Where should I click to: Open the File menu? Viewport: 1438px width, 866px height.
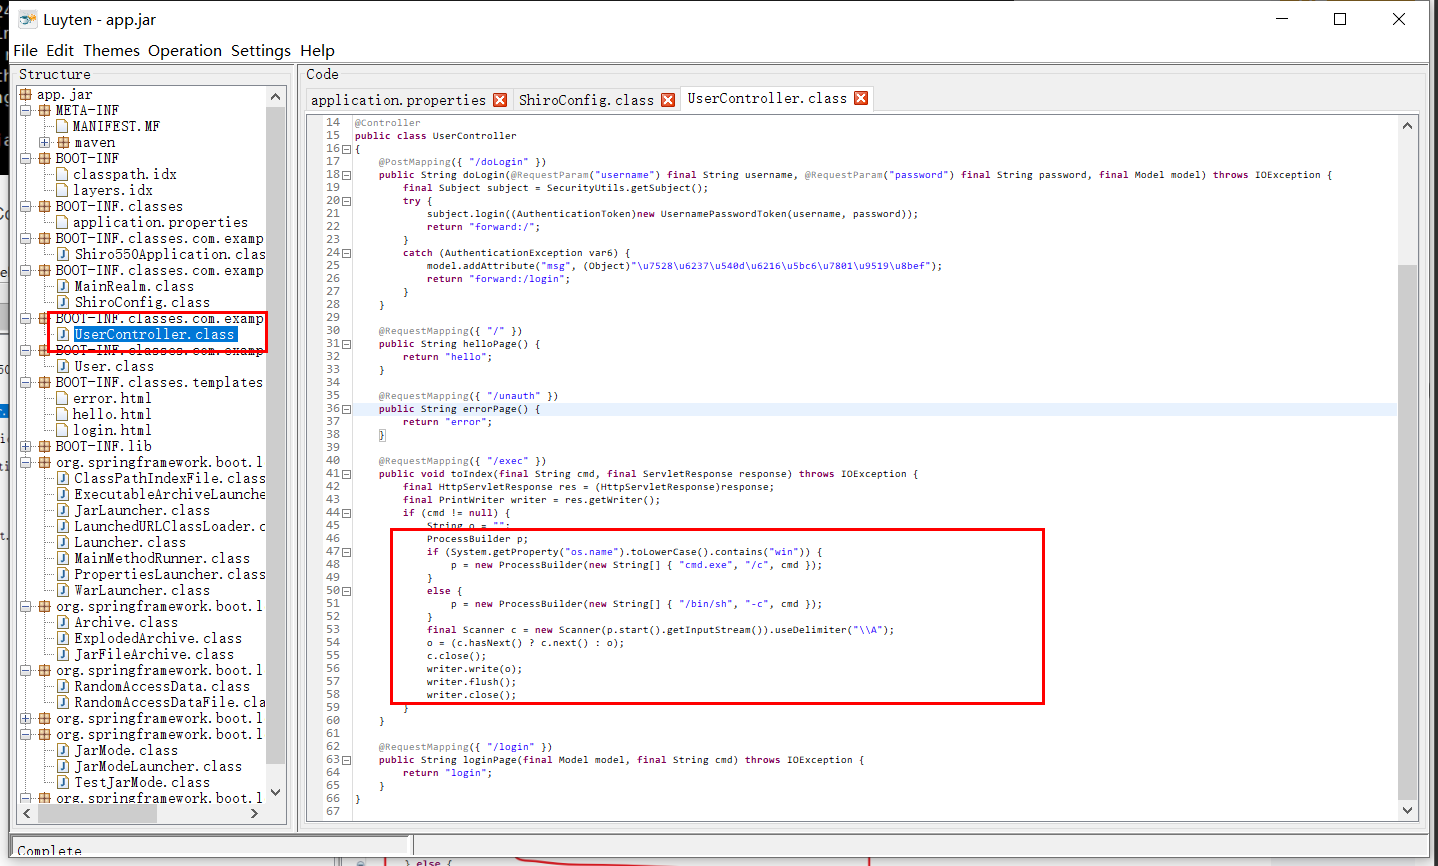26,50
